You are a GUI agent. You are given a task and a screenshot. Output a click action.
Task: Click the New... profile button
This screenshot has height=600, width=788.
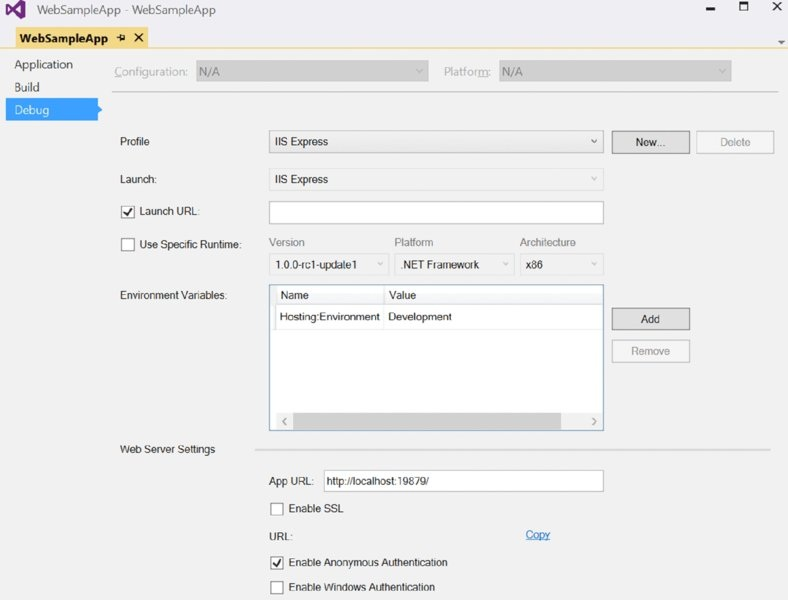click(650, 142)
